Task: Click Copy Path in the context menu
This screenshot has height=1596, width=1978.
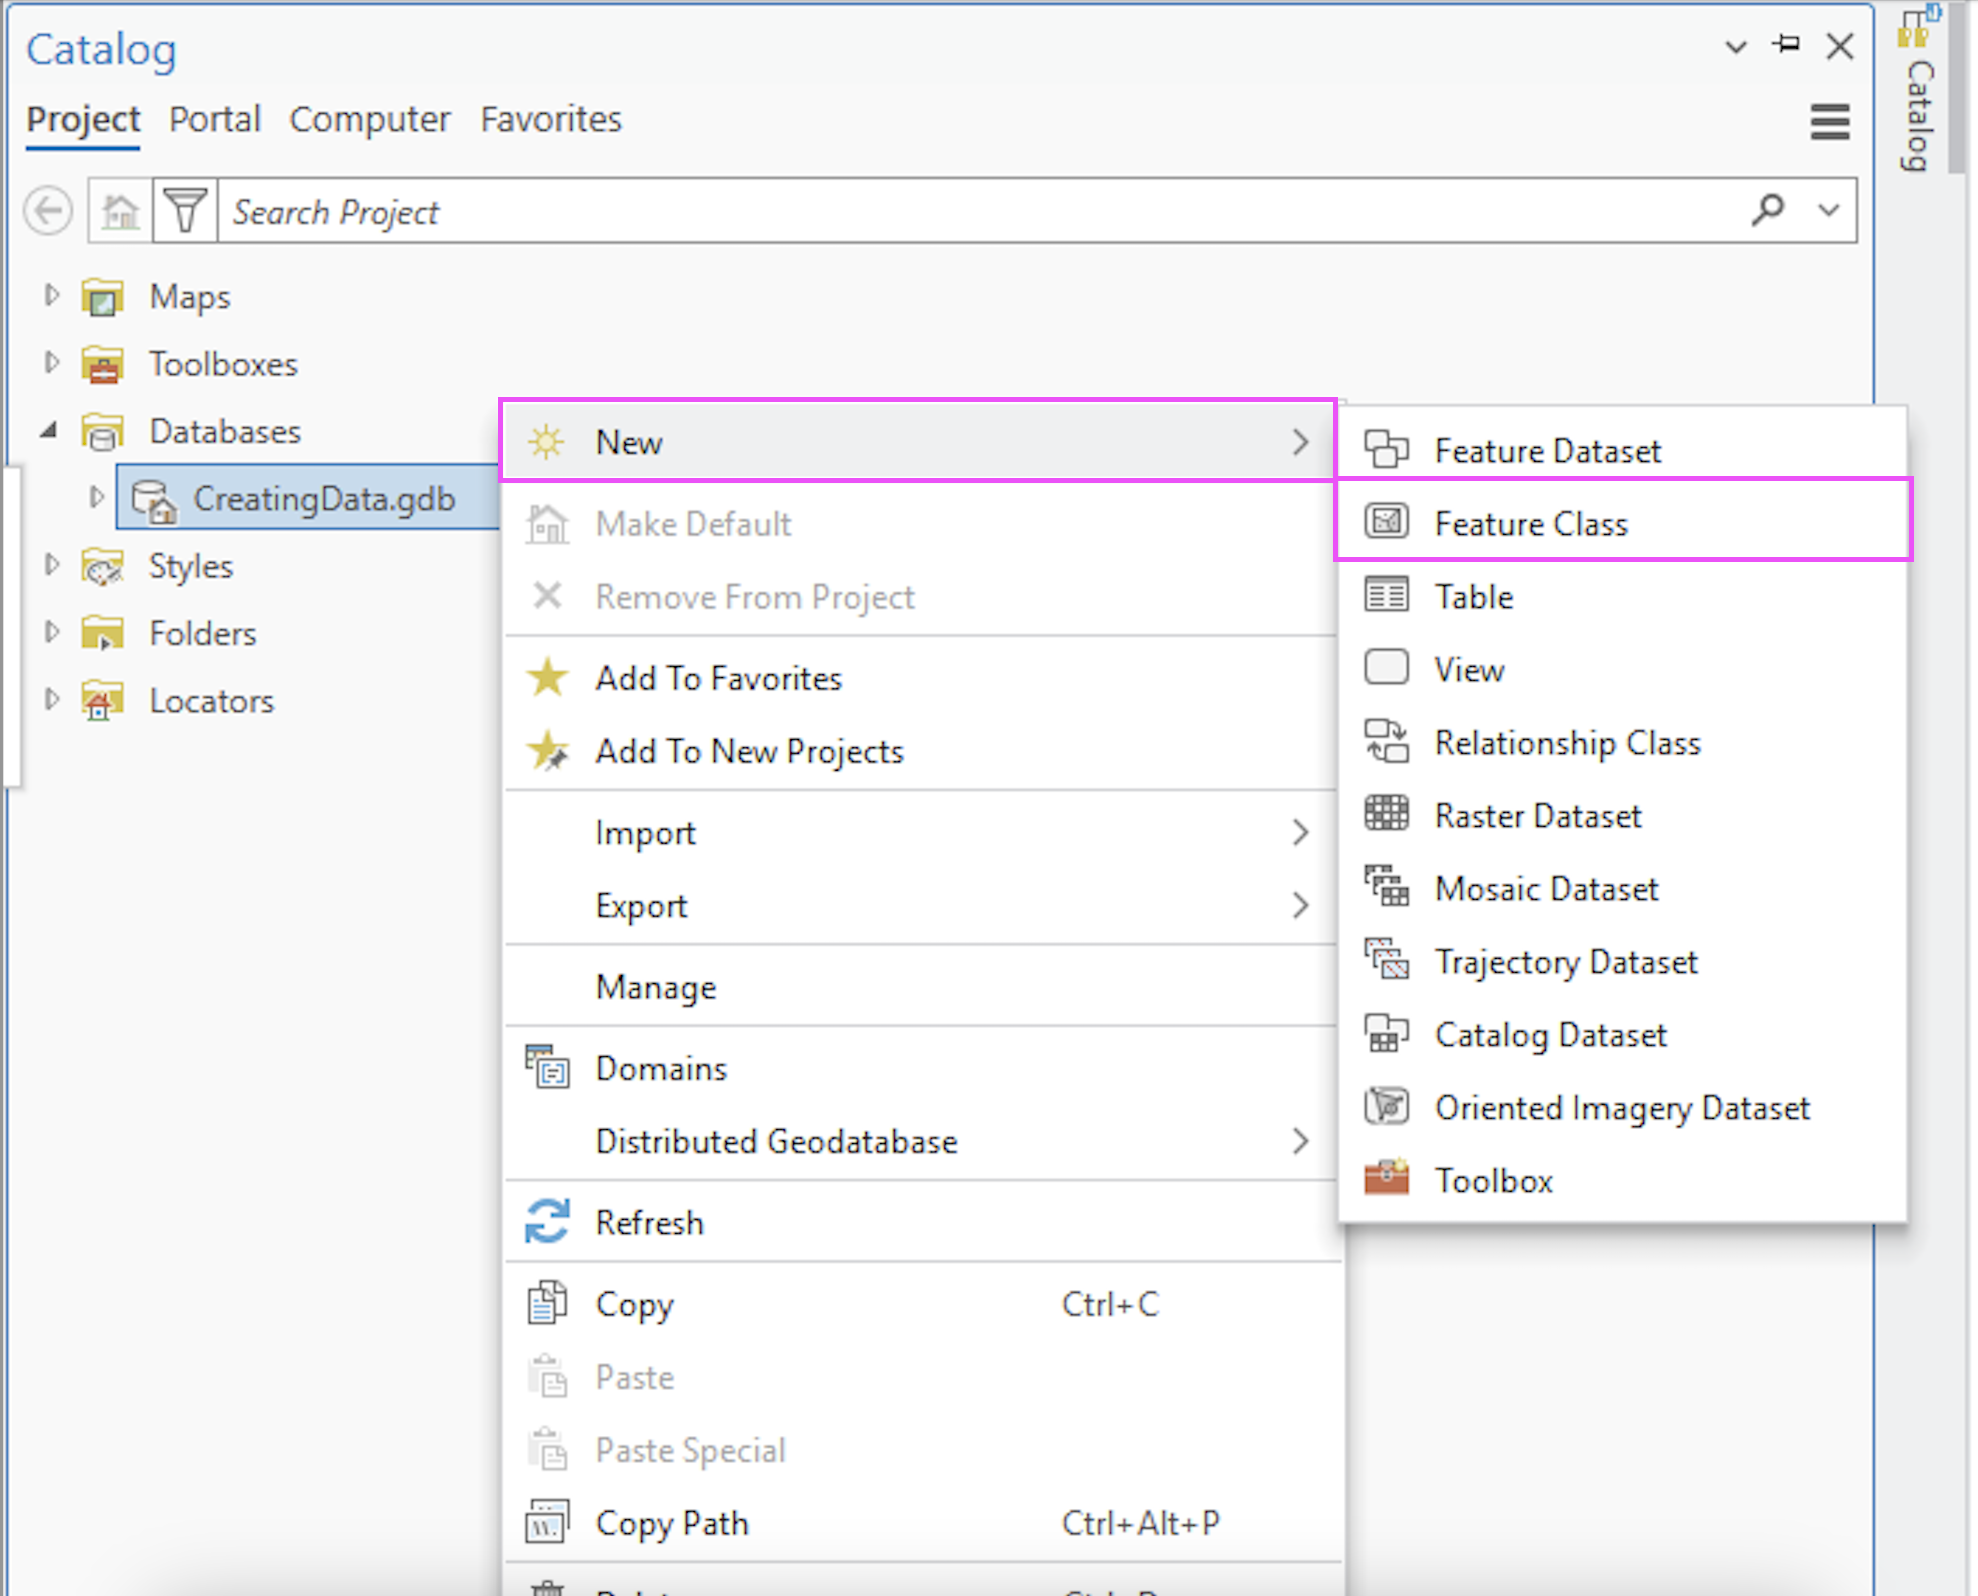Action: [671, 1523]
